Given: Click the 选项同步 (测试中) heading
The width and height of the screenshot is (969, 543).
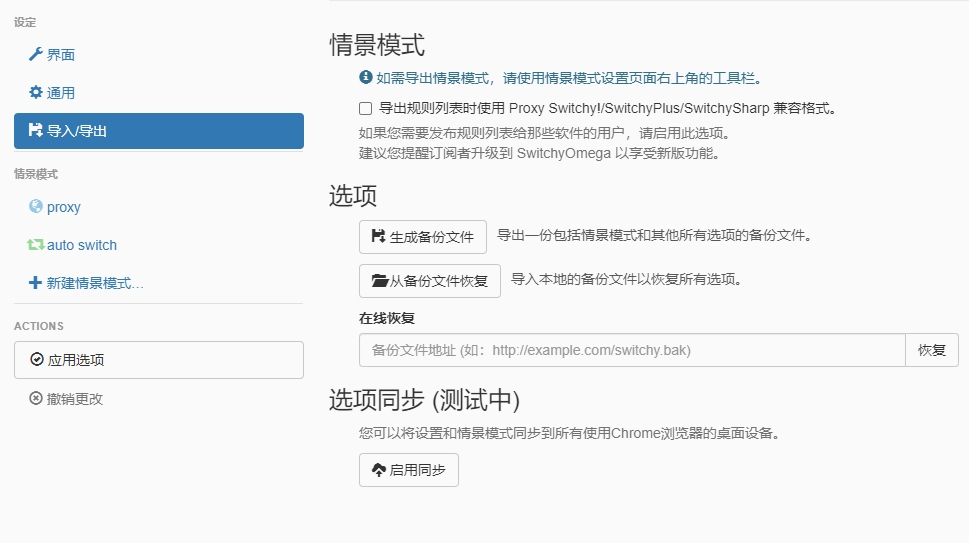Looking at the screenshot, I should pyautogui.click(x=424, y=400).
